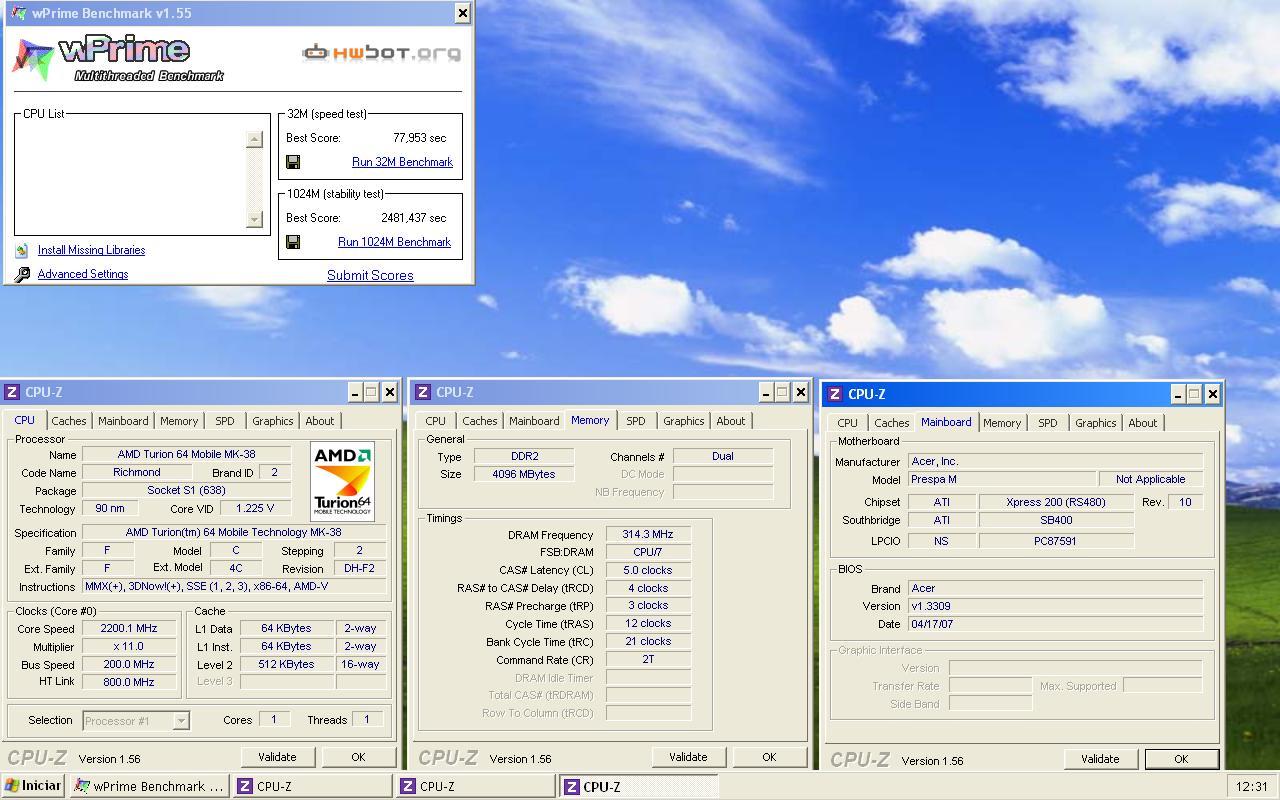Click the CPU-Z icon in the Memory window title bar
Screen dimensions: 1280x800
click(423, 392)
